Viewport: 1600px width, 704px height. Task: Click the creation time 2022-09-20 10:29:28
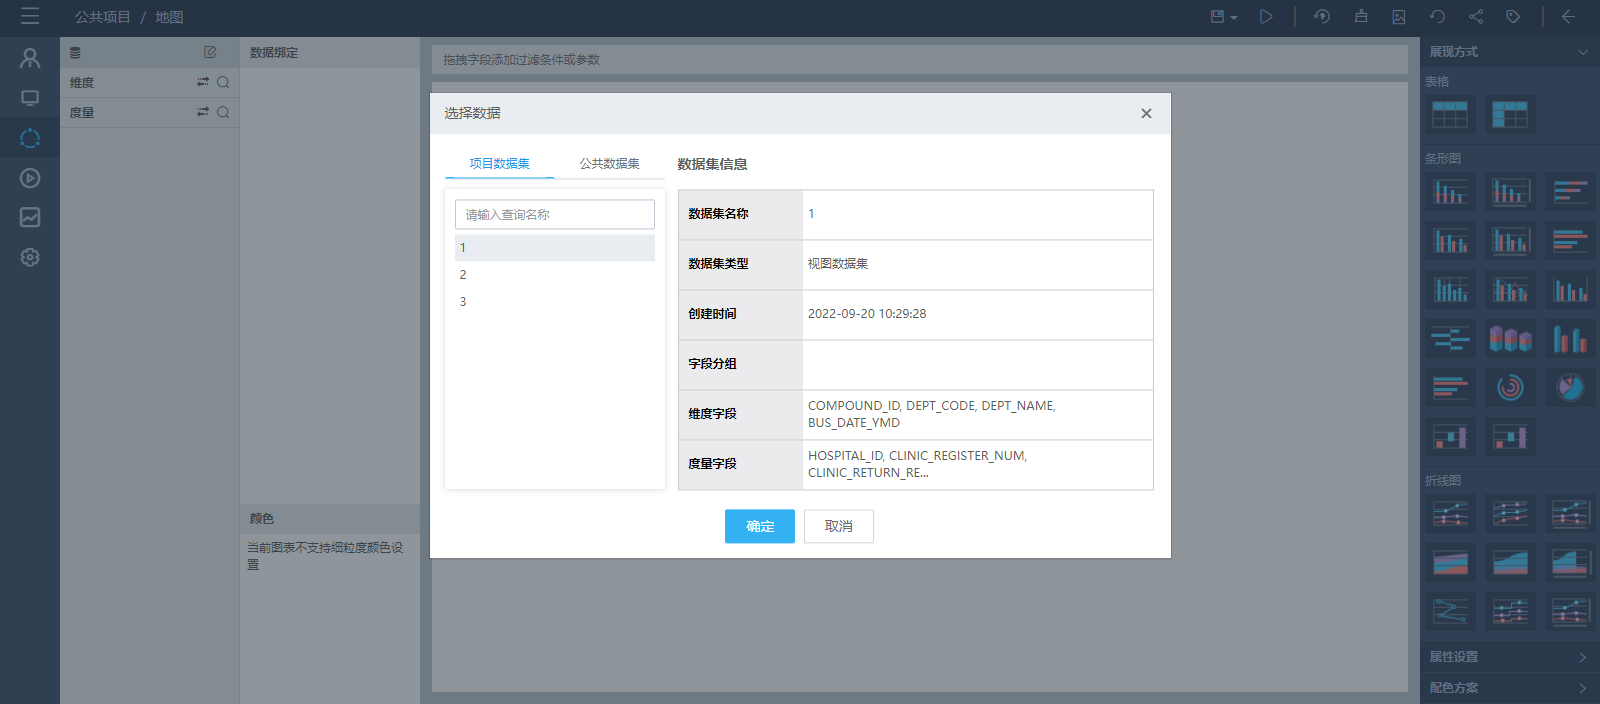[867, 314]
